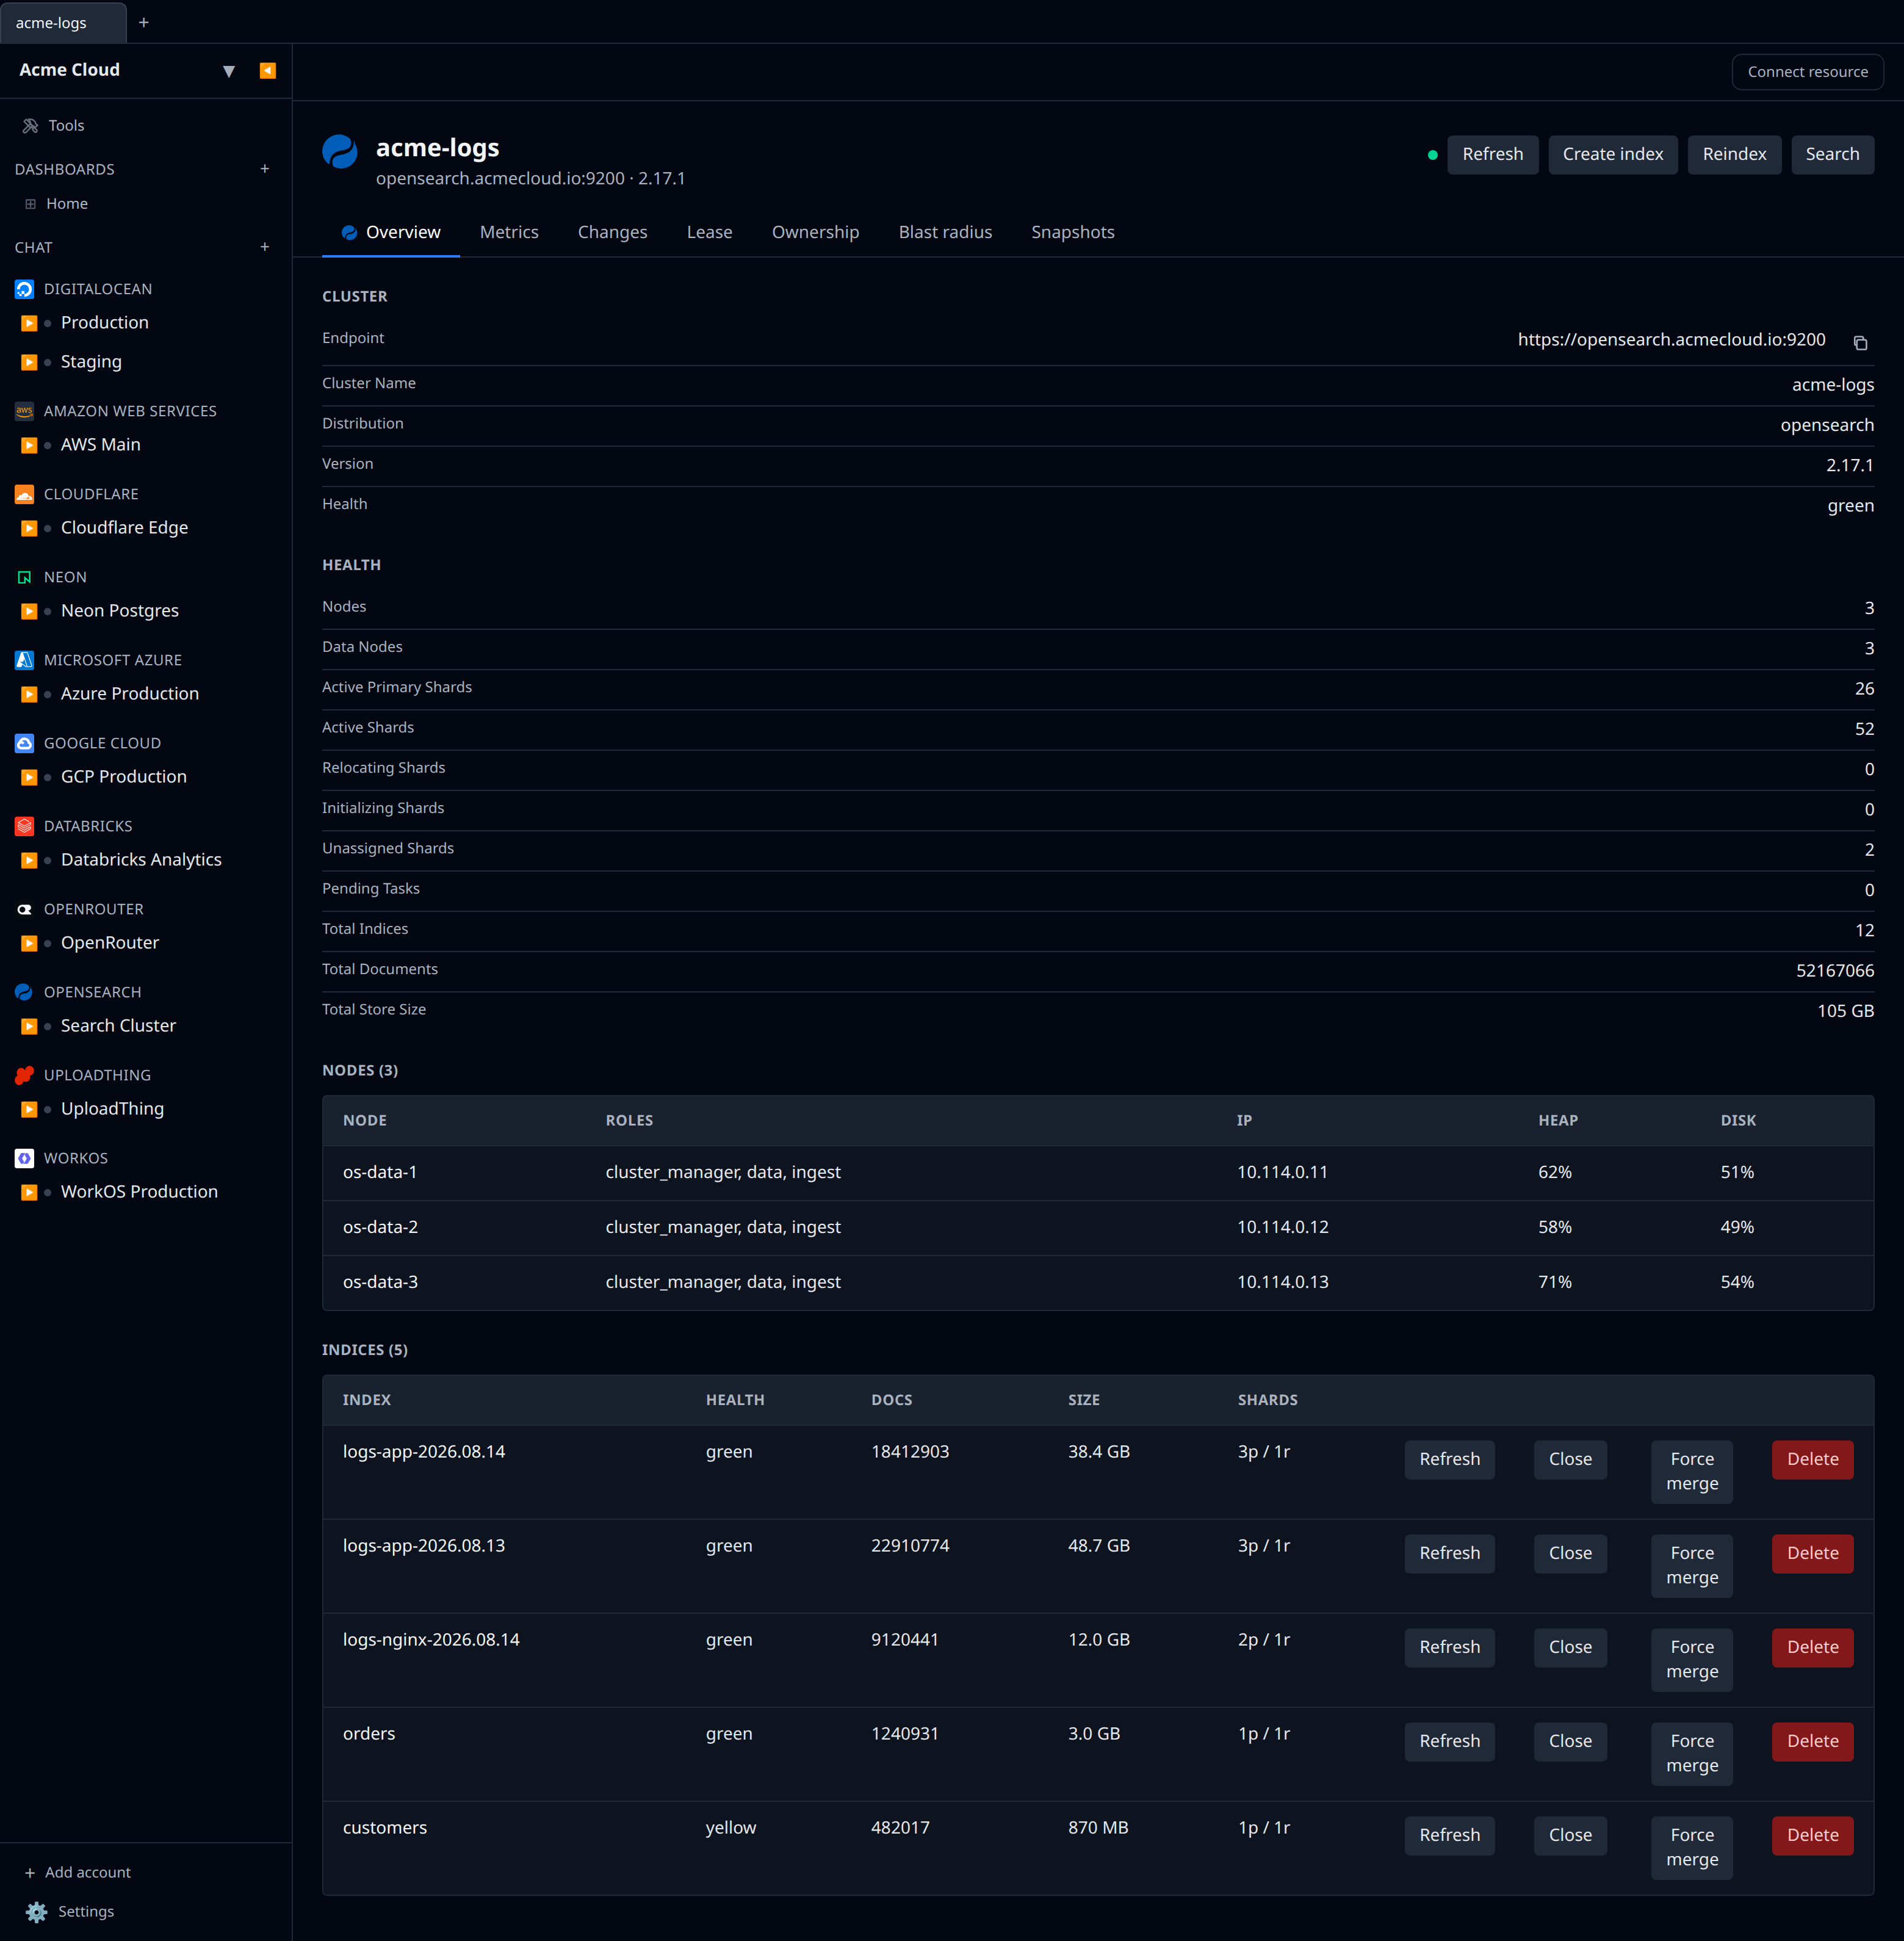The height and width of the screenshot is (1941, 1904).
Task: Click the Home dashboard grid icon
Action: tap(30, 204)
